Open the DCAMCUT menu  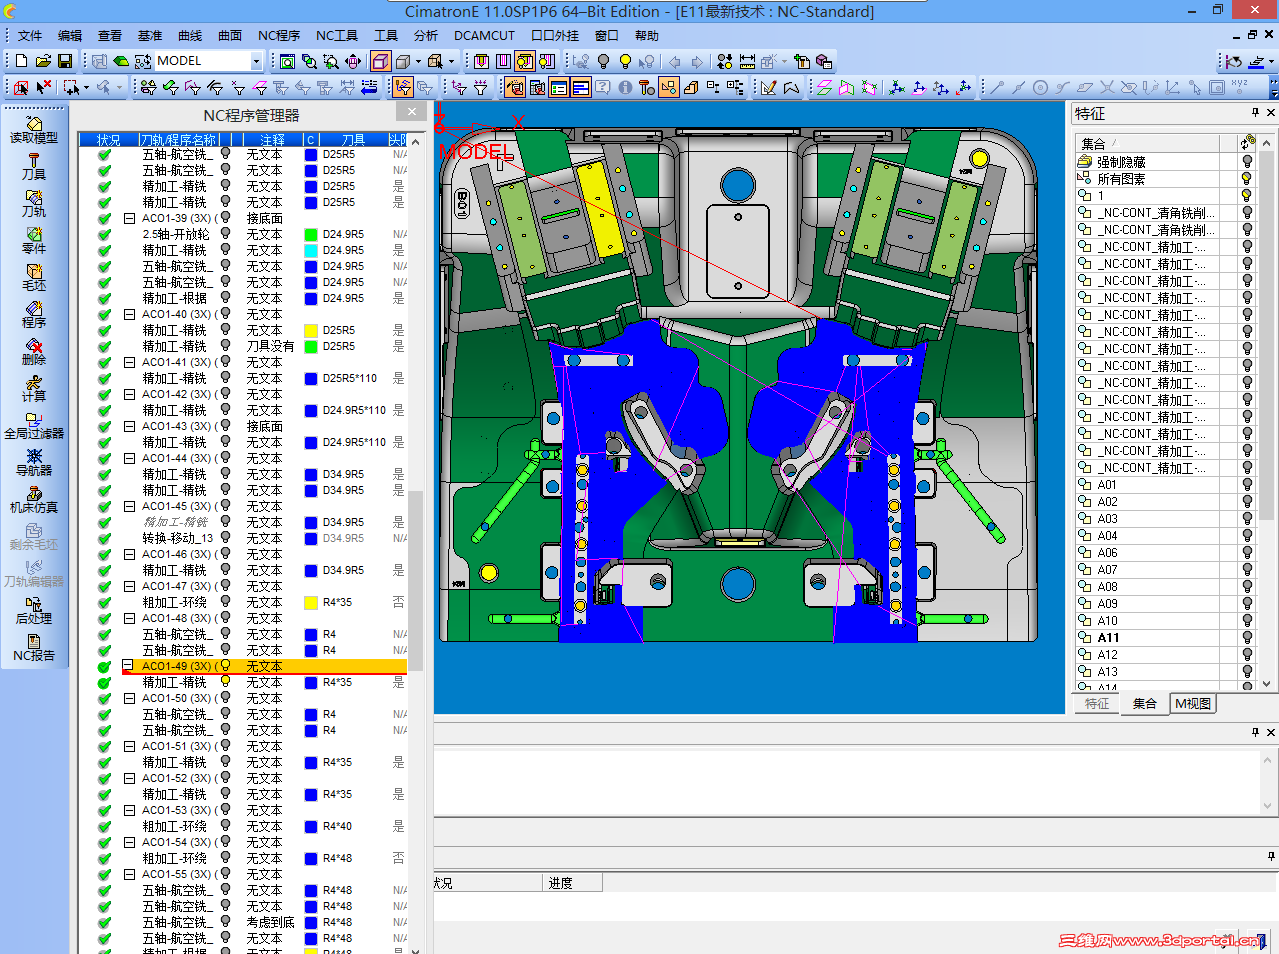coord(484,36)
